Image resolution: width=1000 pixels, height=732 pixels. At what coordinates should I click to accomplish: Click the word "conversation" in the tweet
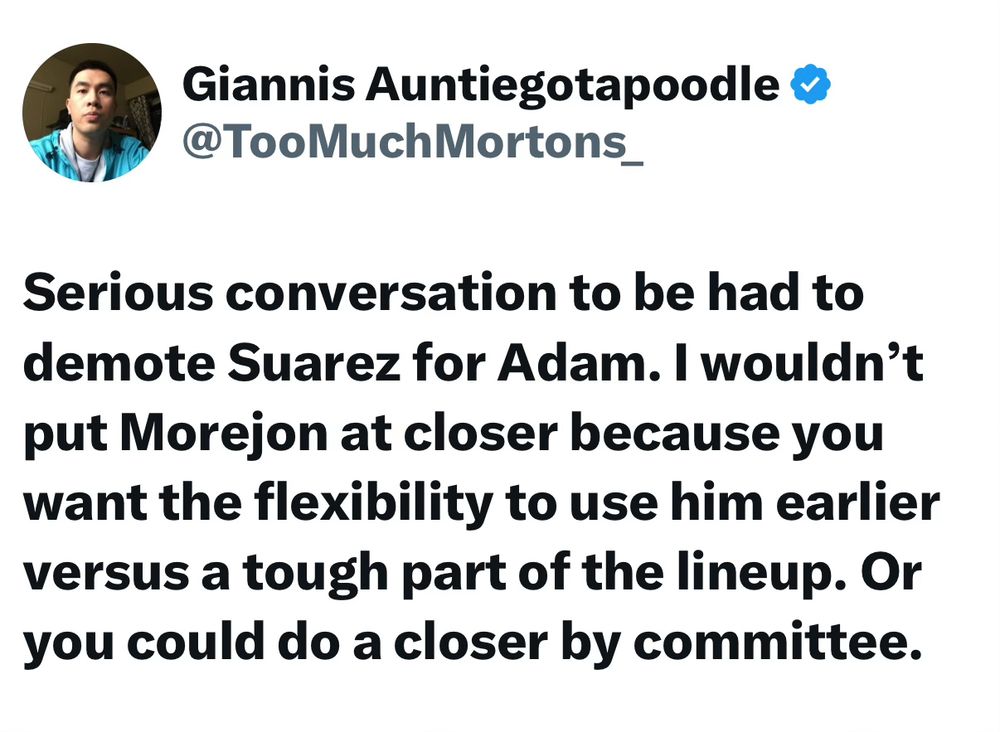tap(391, 294)
